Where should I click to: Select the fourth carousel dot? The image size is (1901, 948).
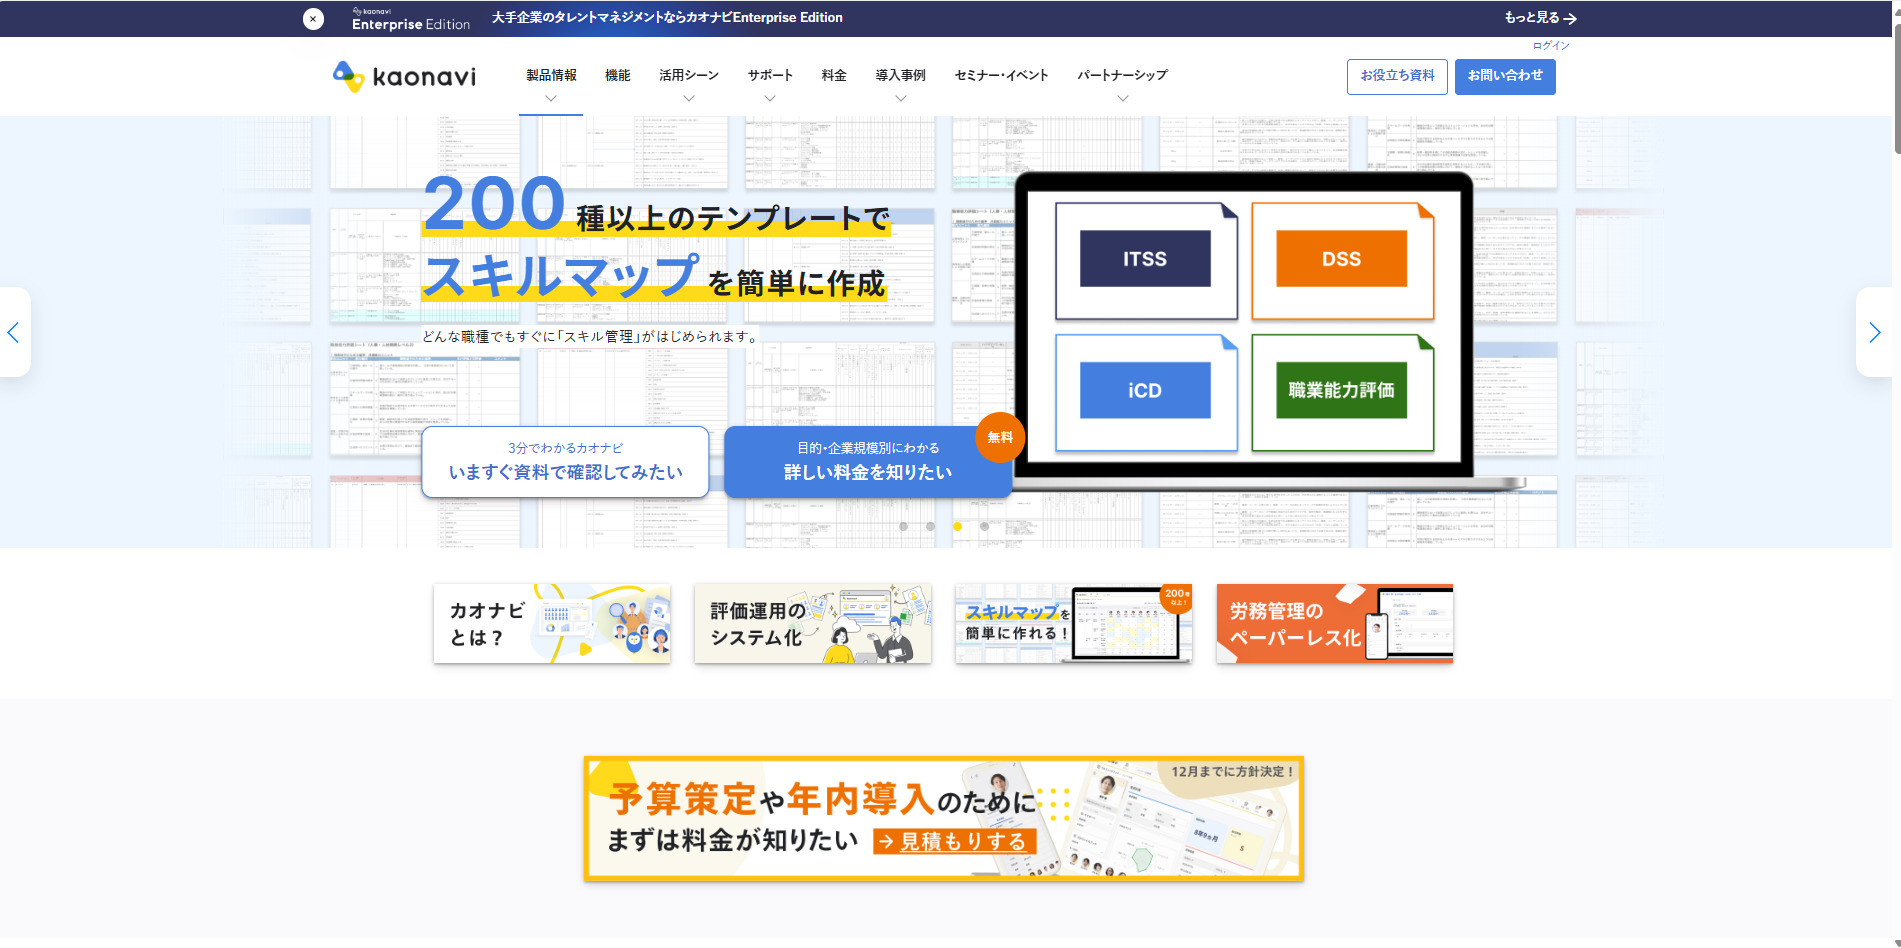[x=985, y=526]
